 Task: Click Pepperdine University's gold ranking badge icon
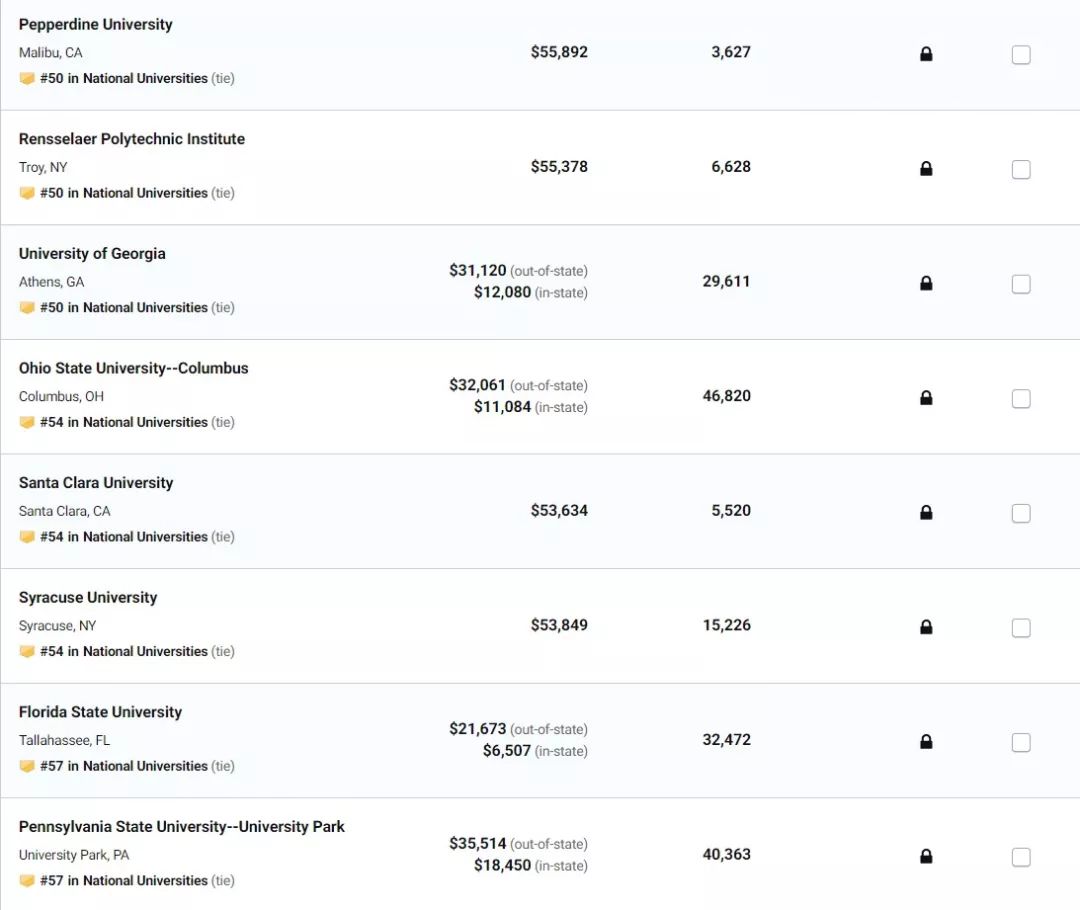[27, 79]
